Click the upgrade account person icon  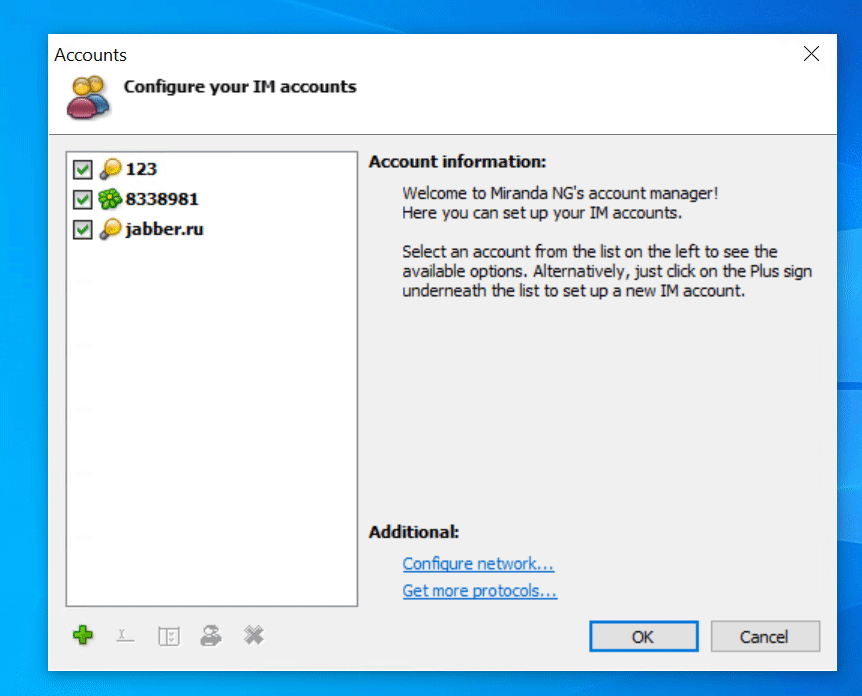coord(211,636)
